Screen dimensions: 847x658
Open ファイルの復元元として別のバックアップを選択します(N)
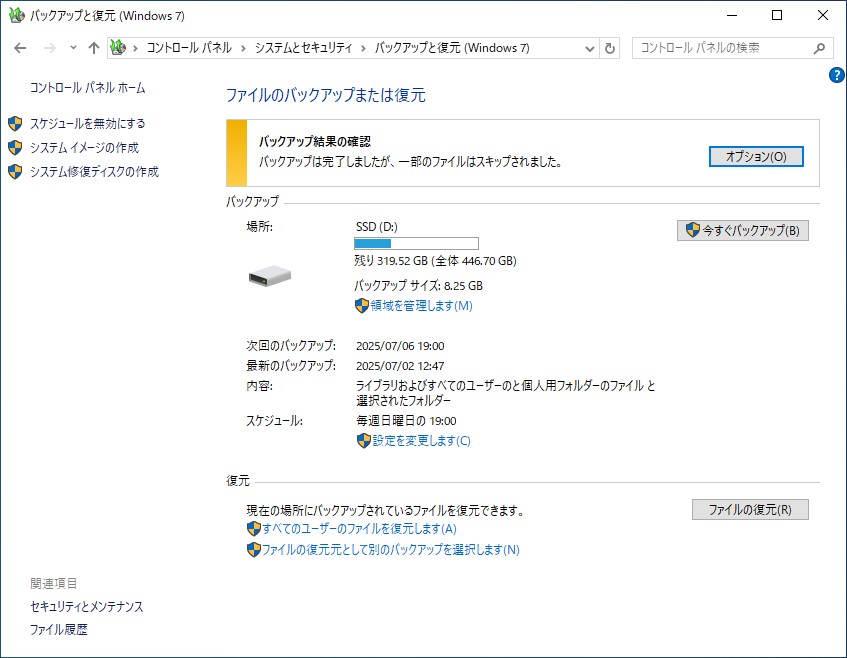pyautogui.click(x=391, y=550)
